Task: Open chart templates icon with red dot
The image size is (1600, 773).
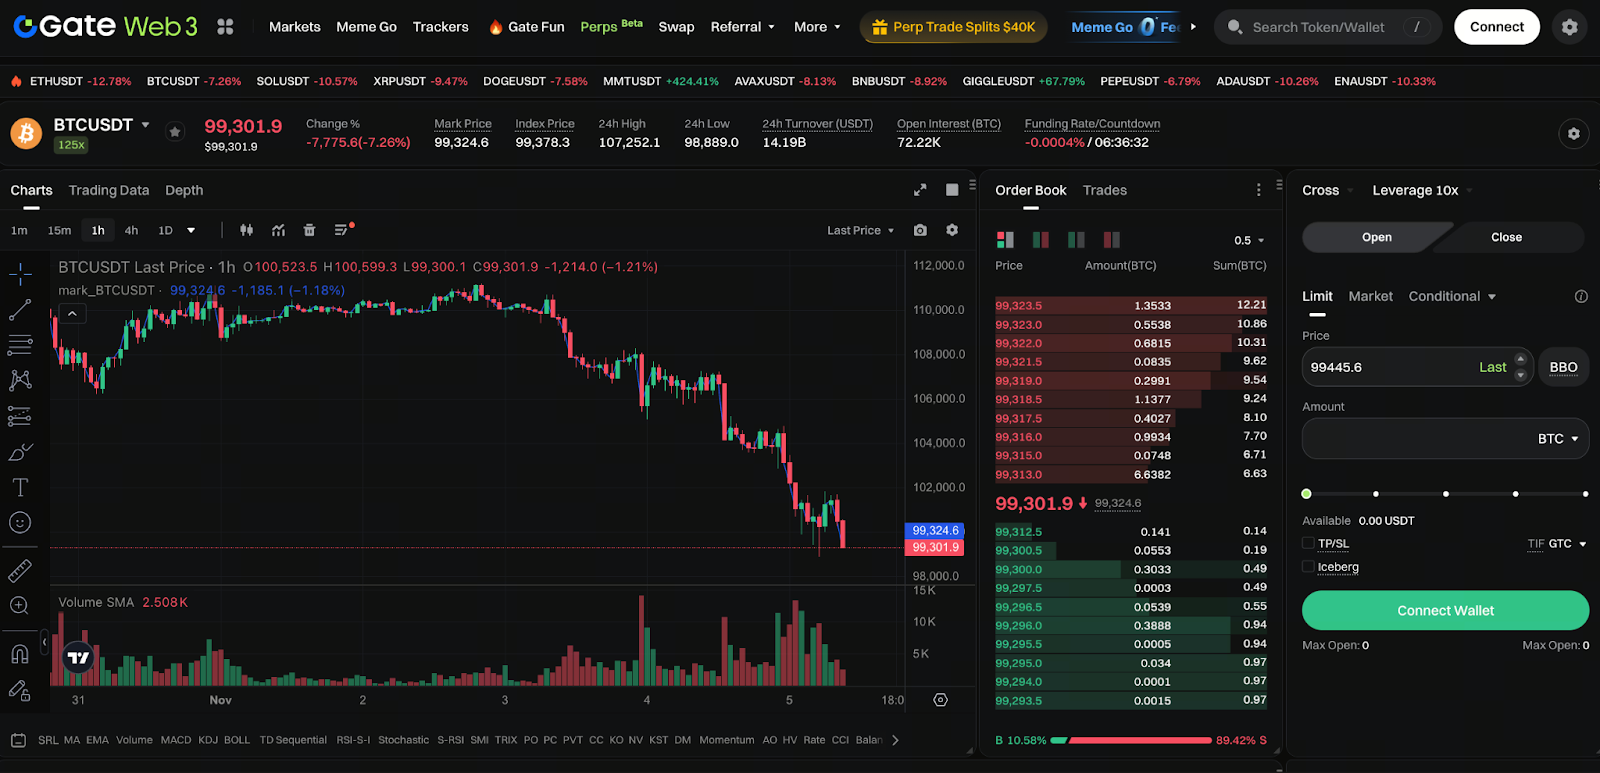Action: [x=343, y=229]
